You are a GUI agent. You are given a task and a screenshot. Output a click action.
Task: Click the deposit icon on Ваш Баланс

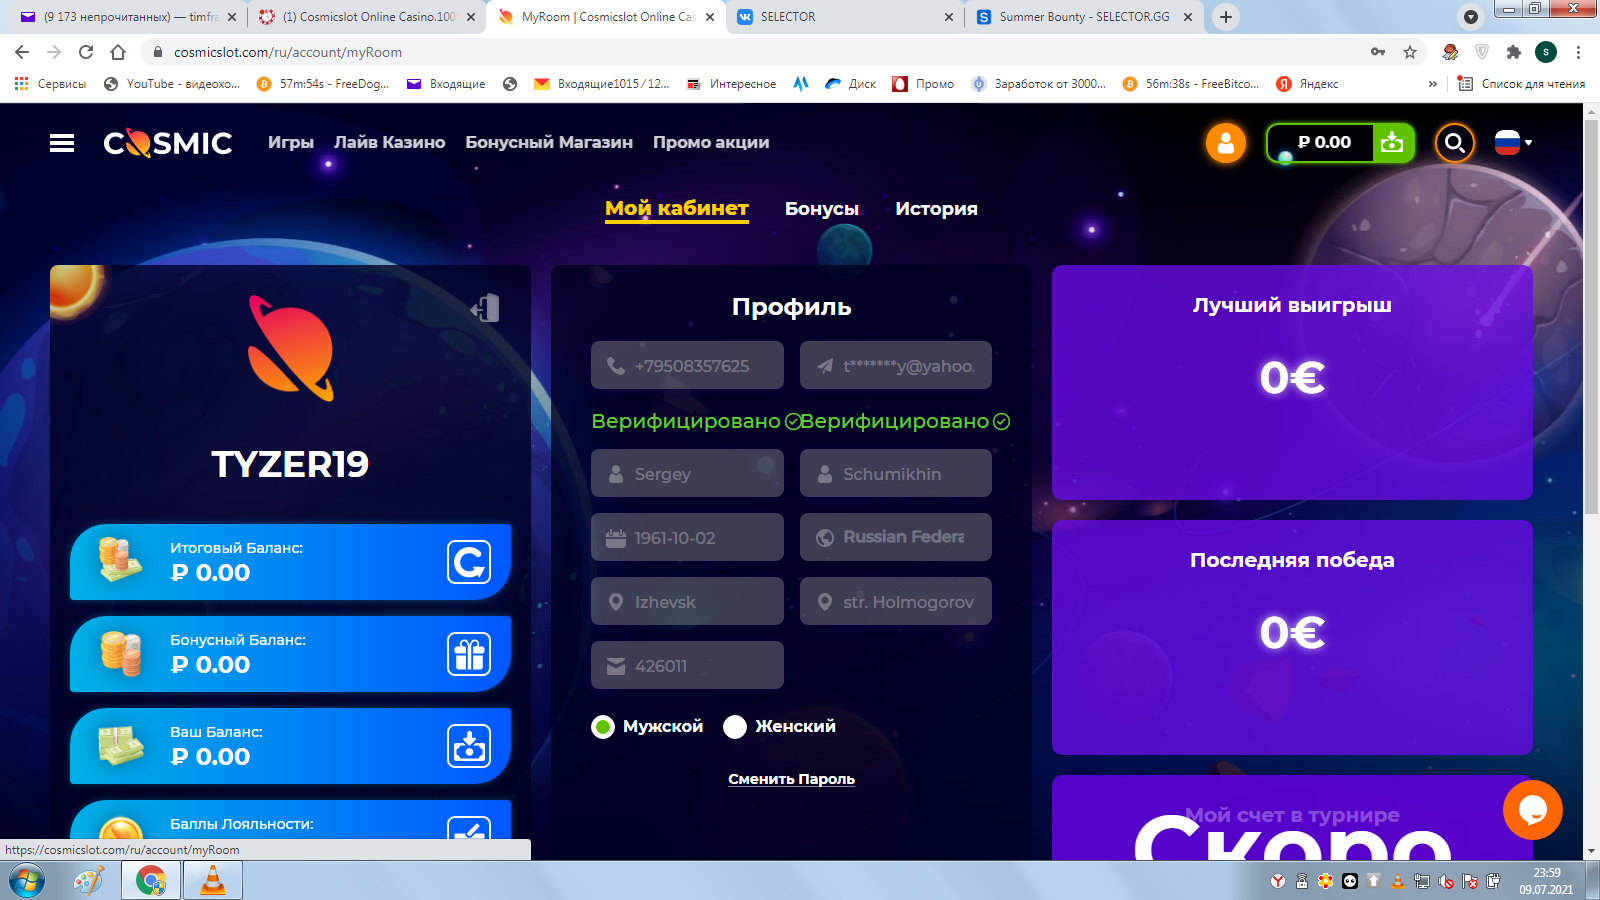[x=469, y=746]
